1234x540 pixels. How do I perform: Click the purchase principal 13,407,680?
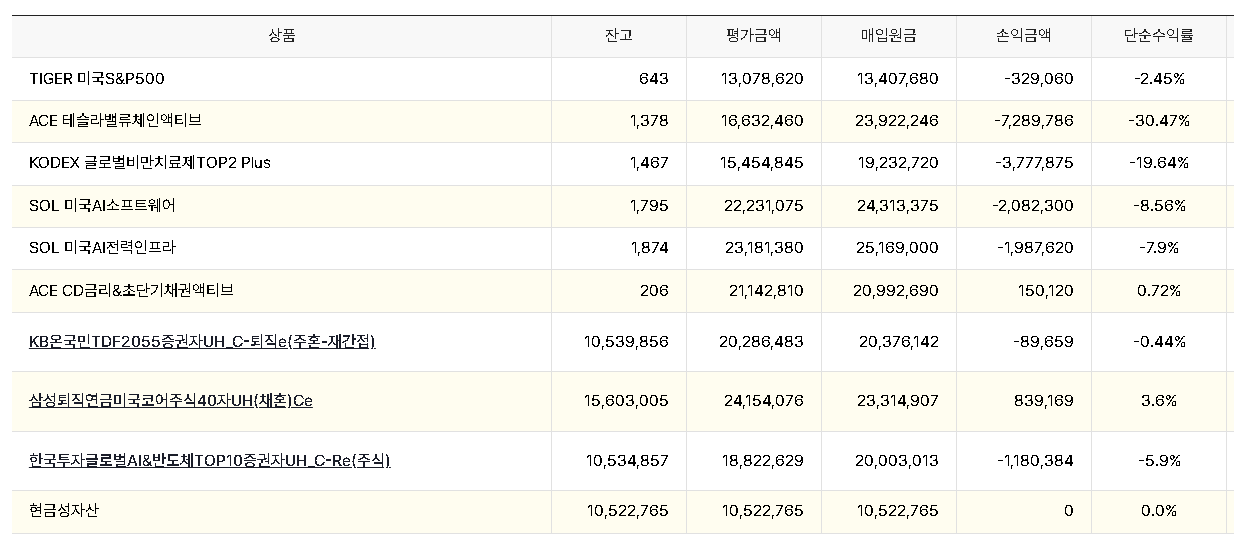pyautogui.click(x=897, y=78)
